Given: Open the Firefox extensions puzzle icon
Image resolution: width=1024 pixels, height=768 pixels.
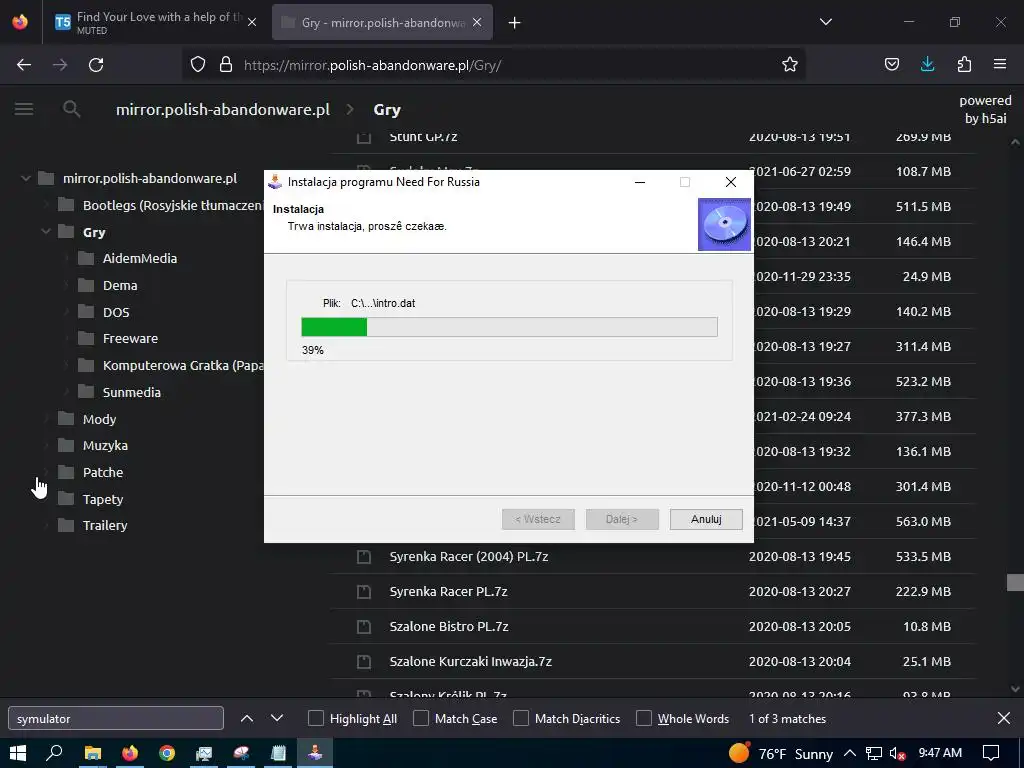Looking at the screenshot, I should tap(964, 64).
